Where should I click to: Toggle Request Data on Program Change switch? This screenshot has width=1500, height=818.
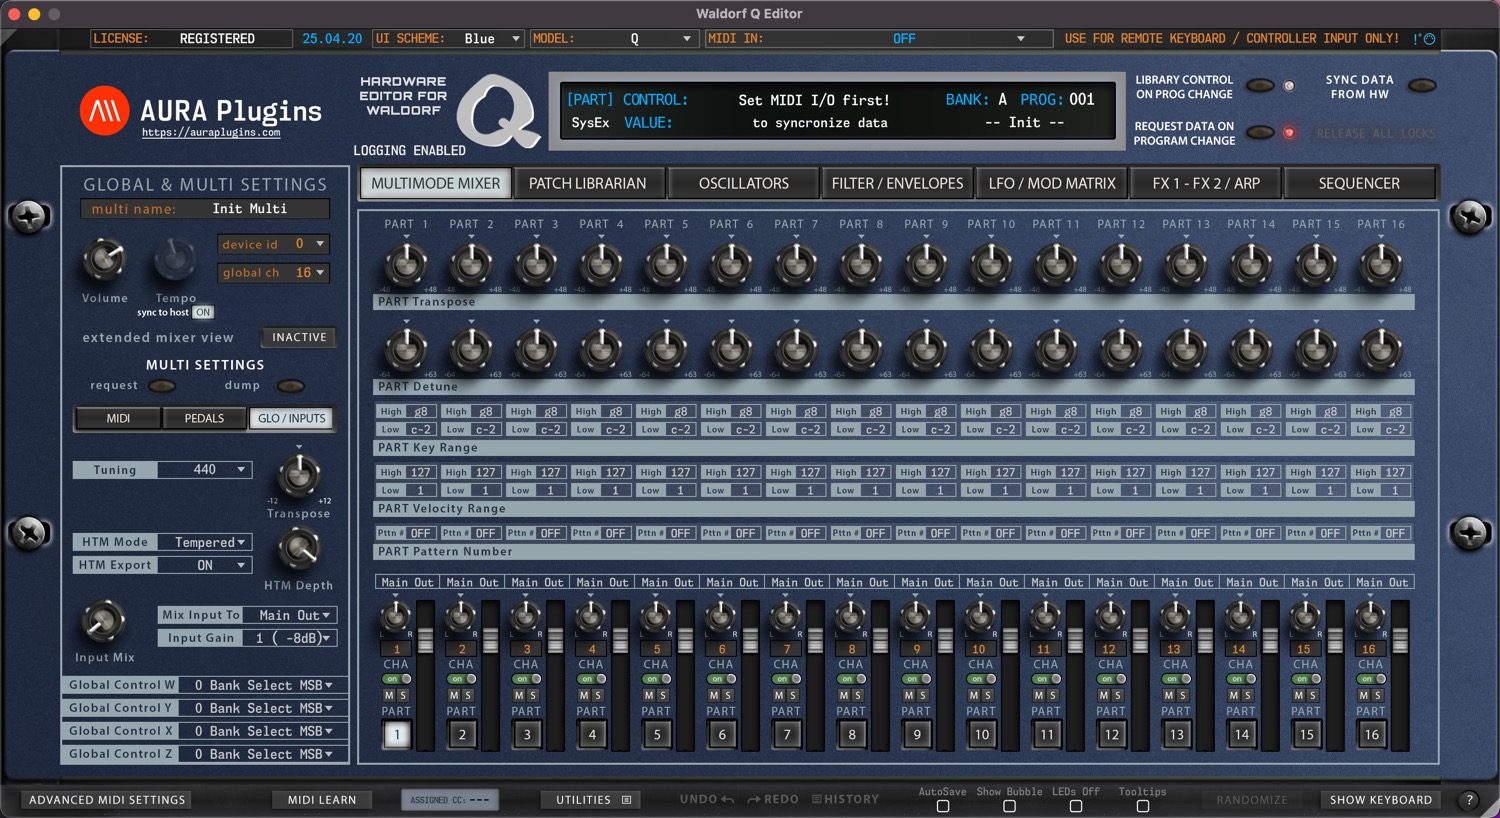(x=1260, y=132)
